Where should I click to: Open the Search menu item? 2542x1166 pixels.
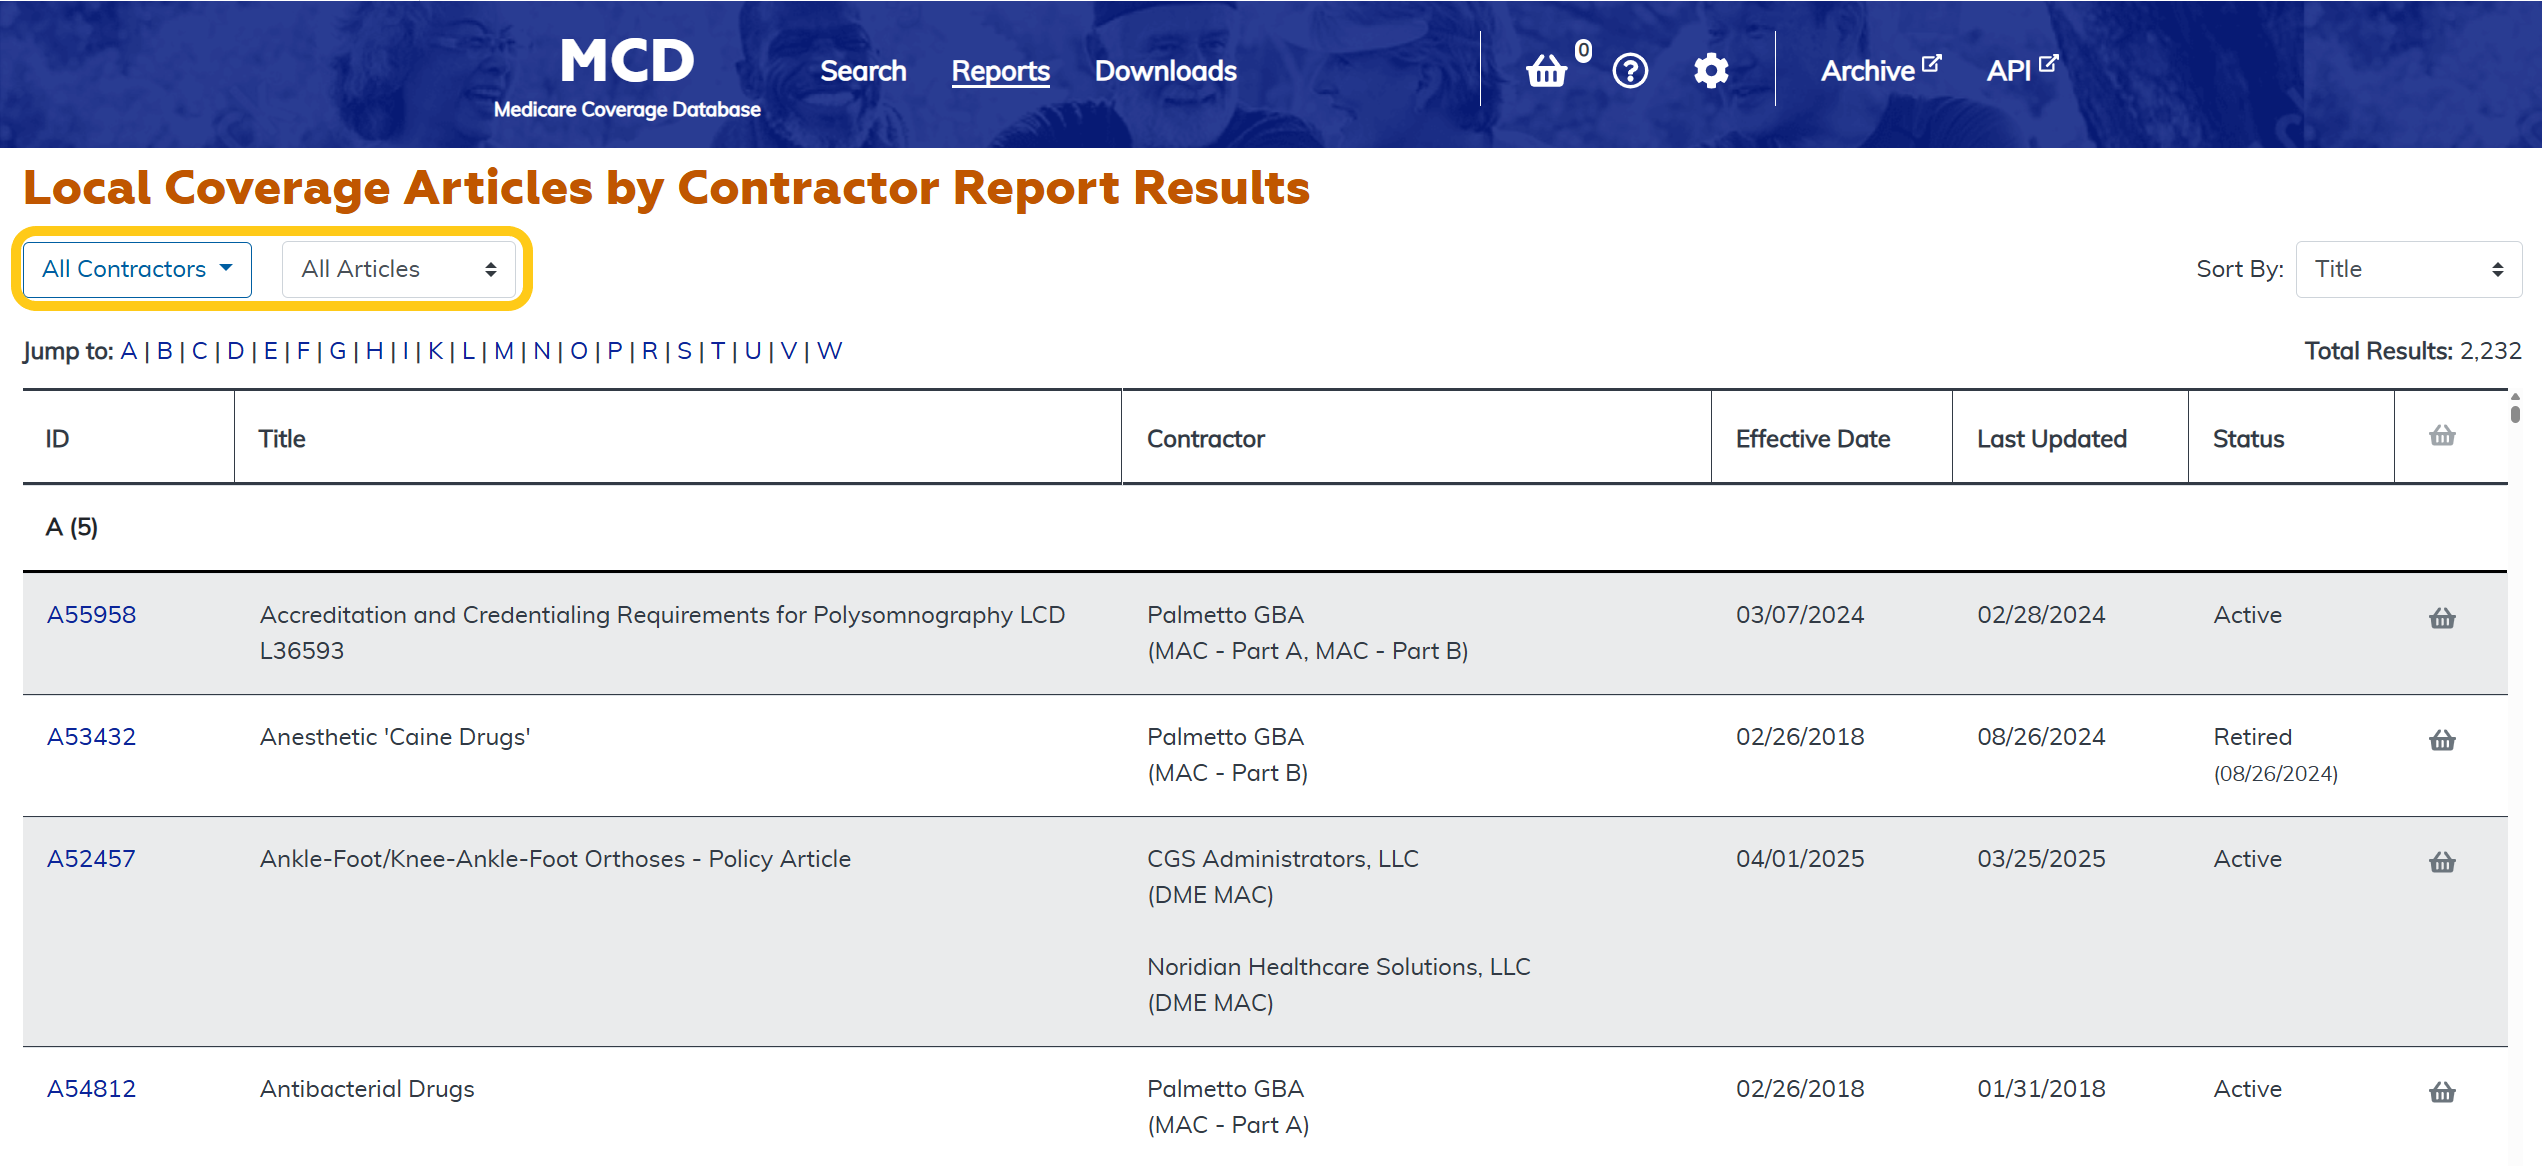pos(863,71)
